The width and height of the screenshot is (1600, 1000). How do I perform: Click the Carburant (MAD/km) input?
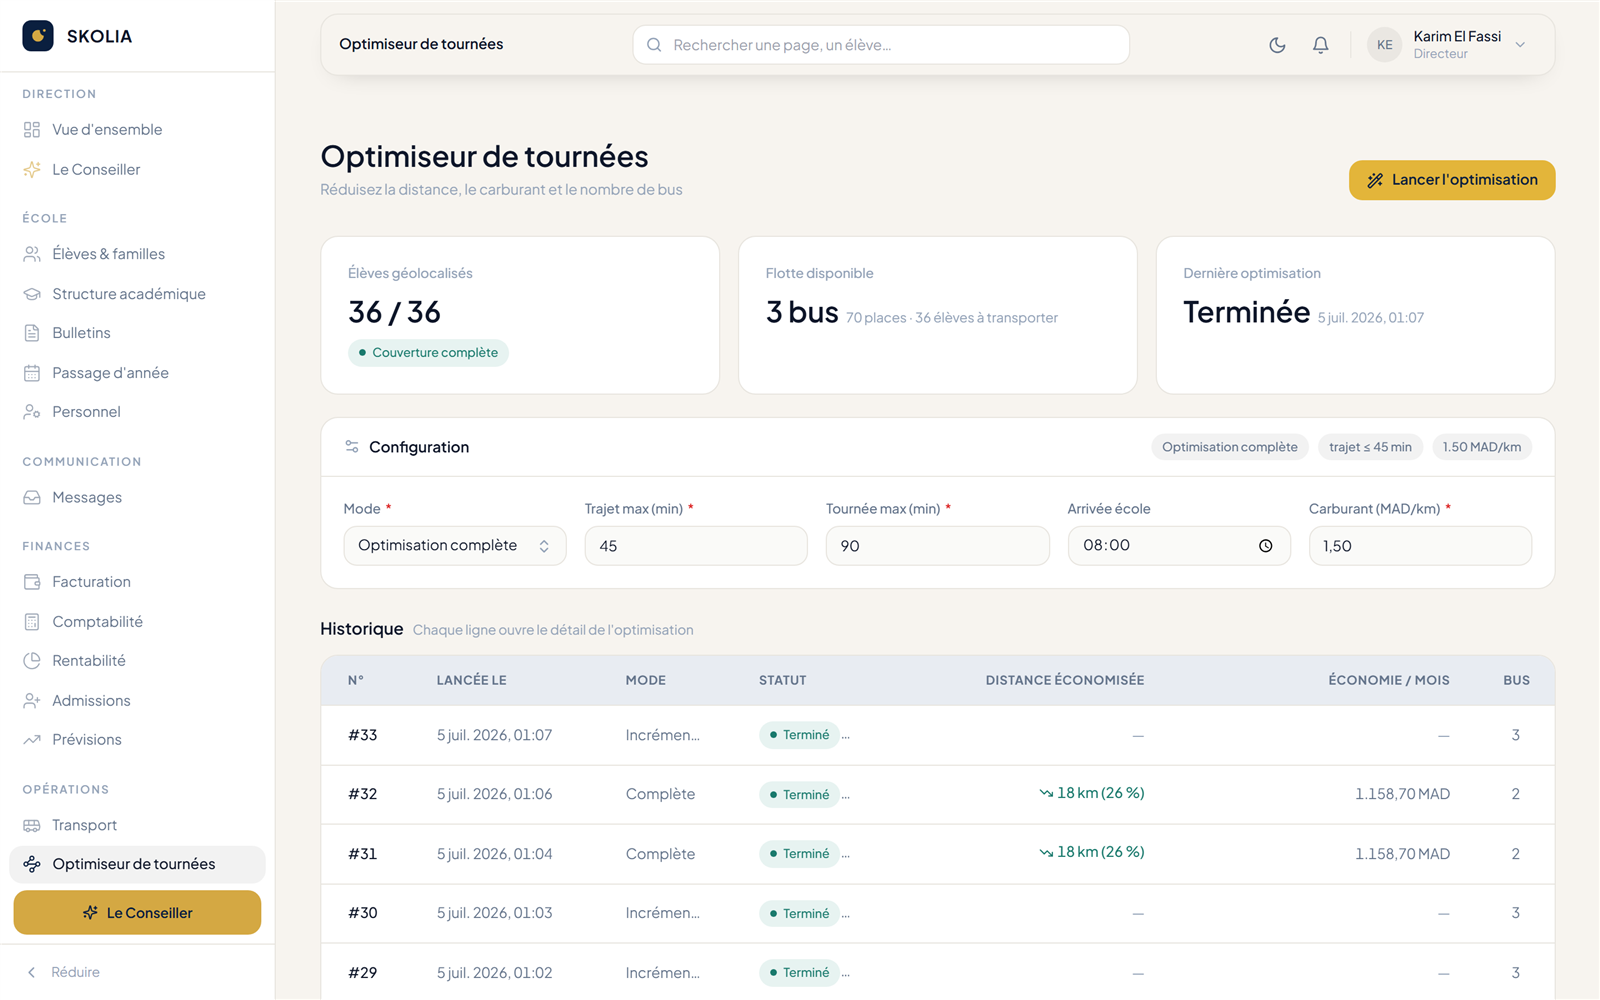pyautogui.click(x=1420, y=546)
